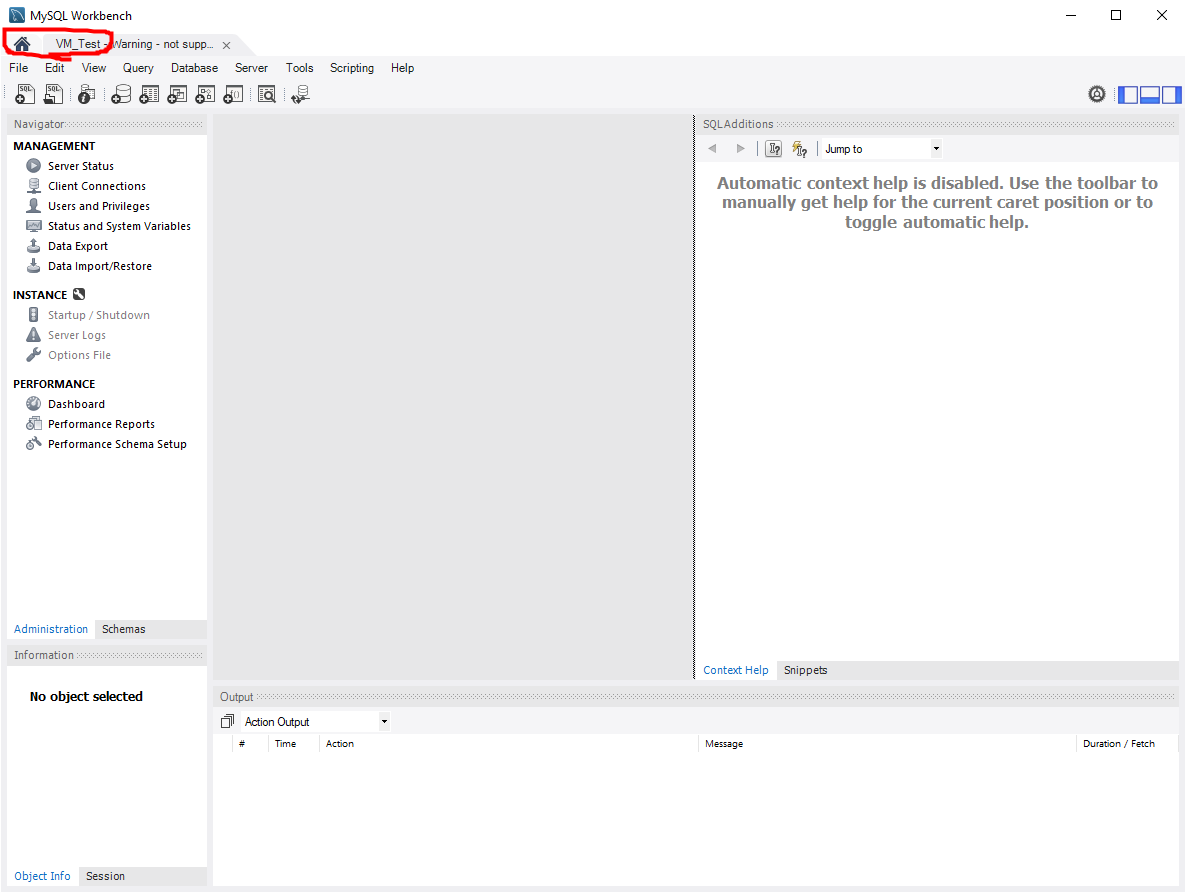Open the Server menu
Viewport: 1186px width, 893px height.
(251, 68)
